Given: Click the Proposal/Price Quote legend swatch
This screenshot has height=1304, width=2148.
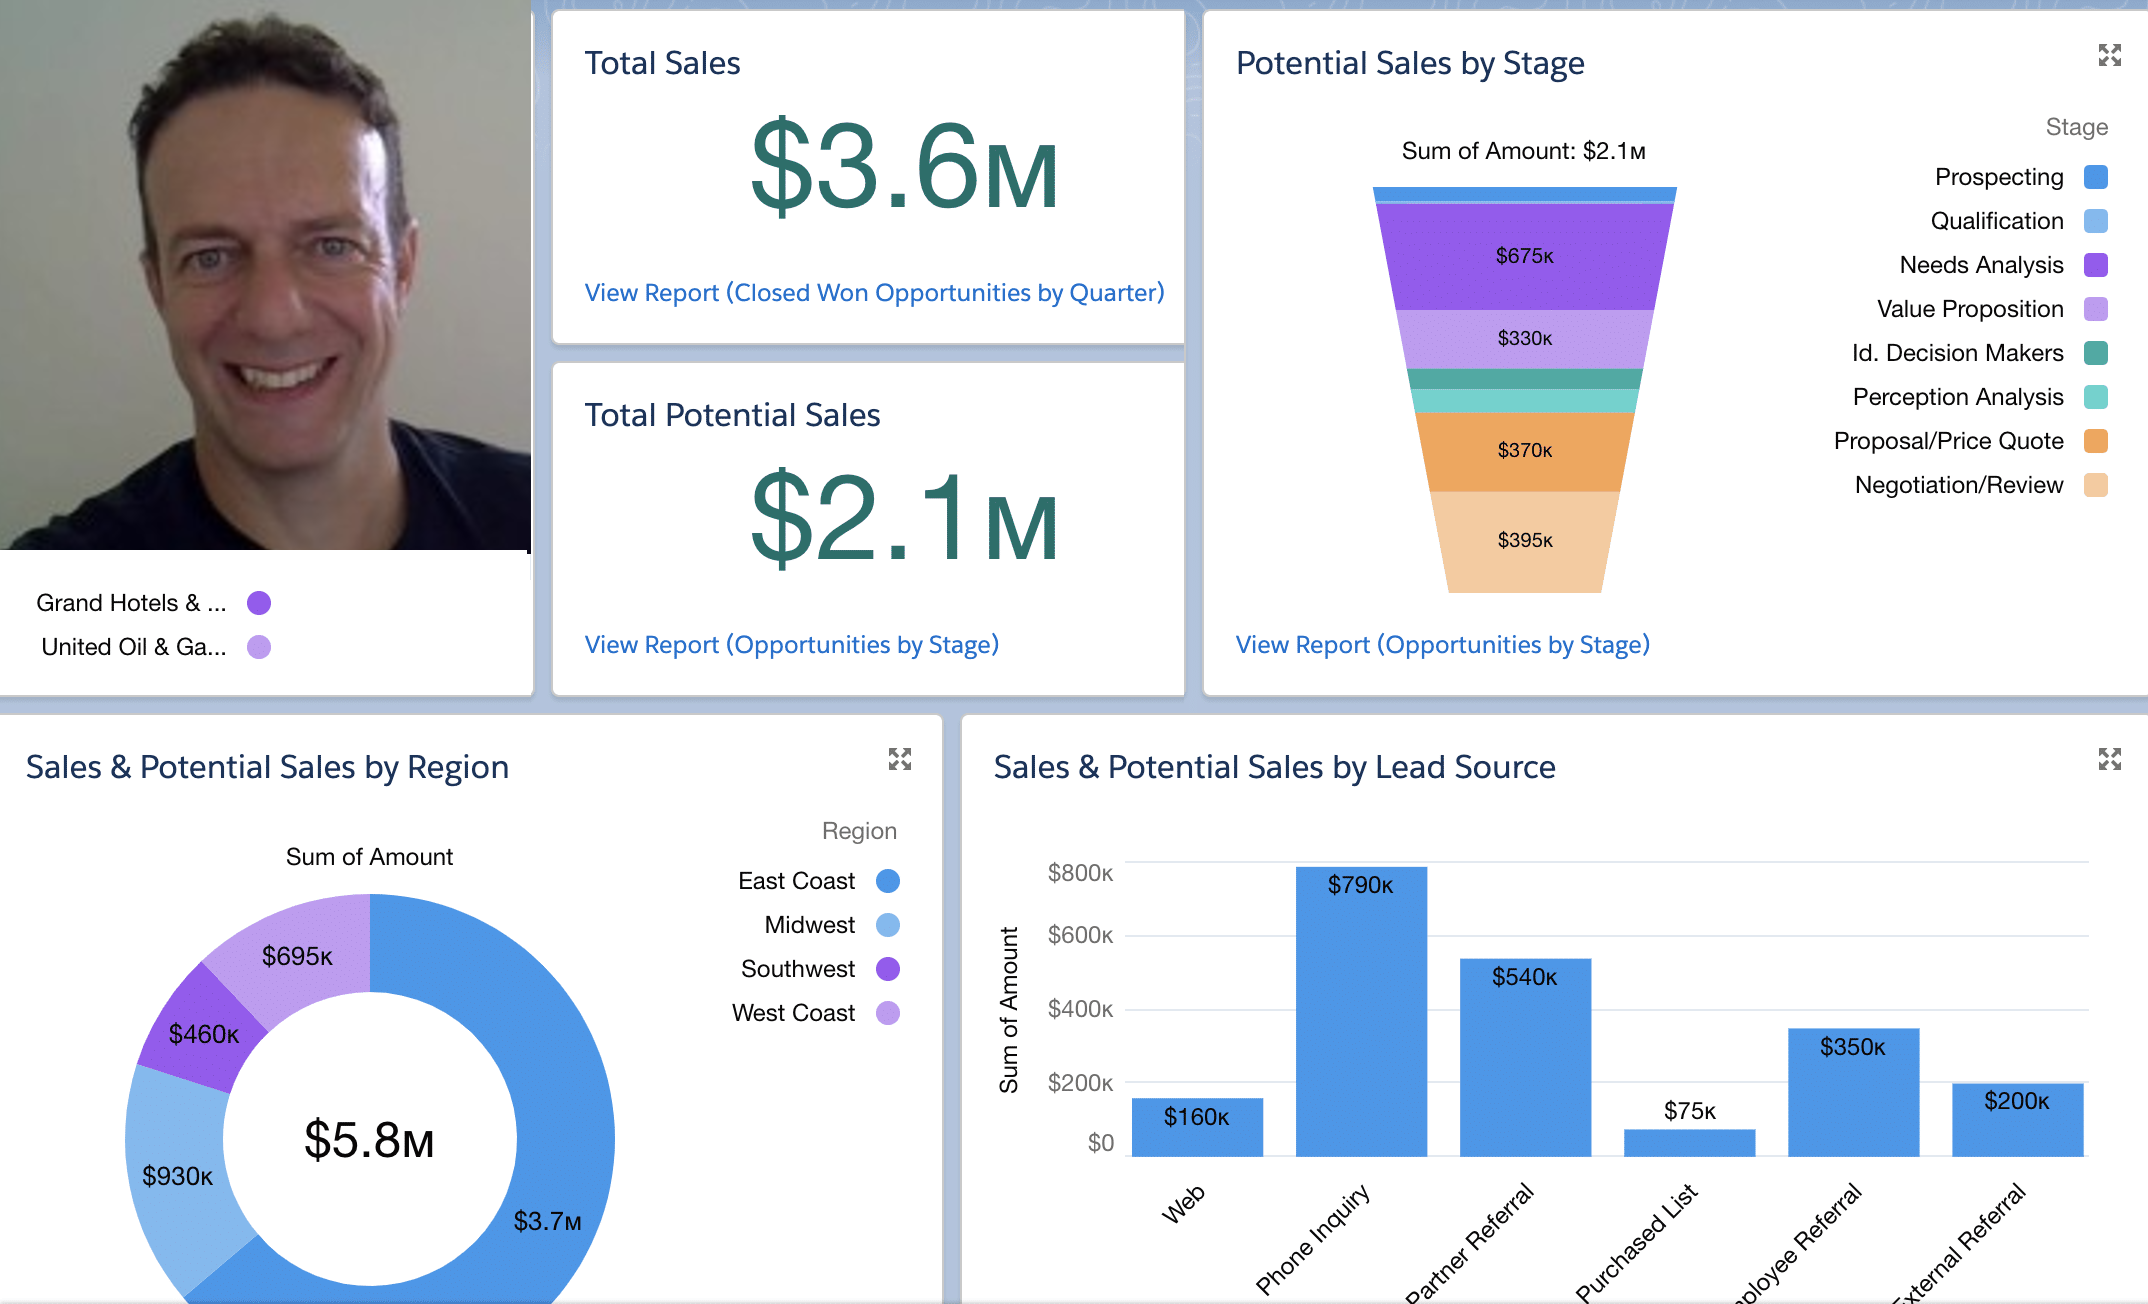Looking at the screenshot, I should click(x=2096, y=441).
